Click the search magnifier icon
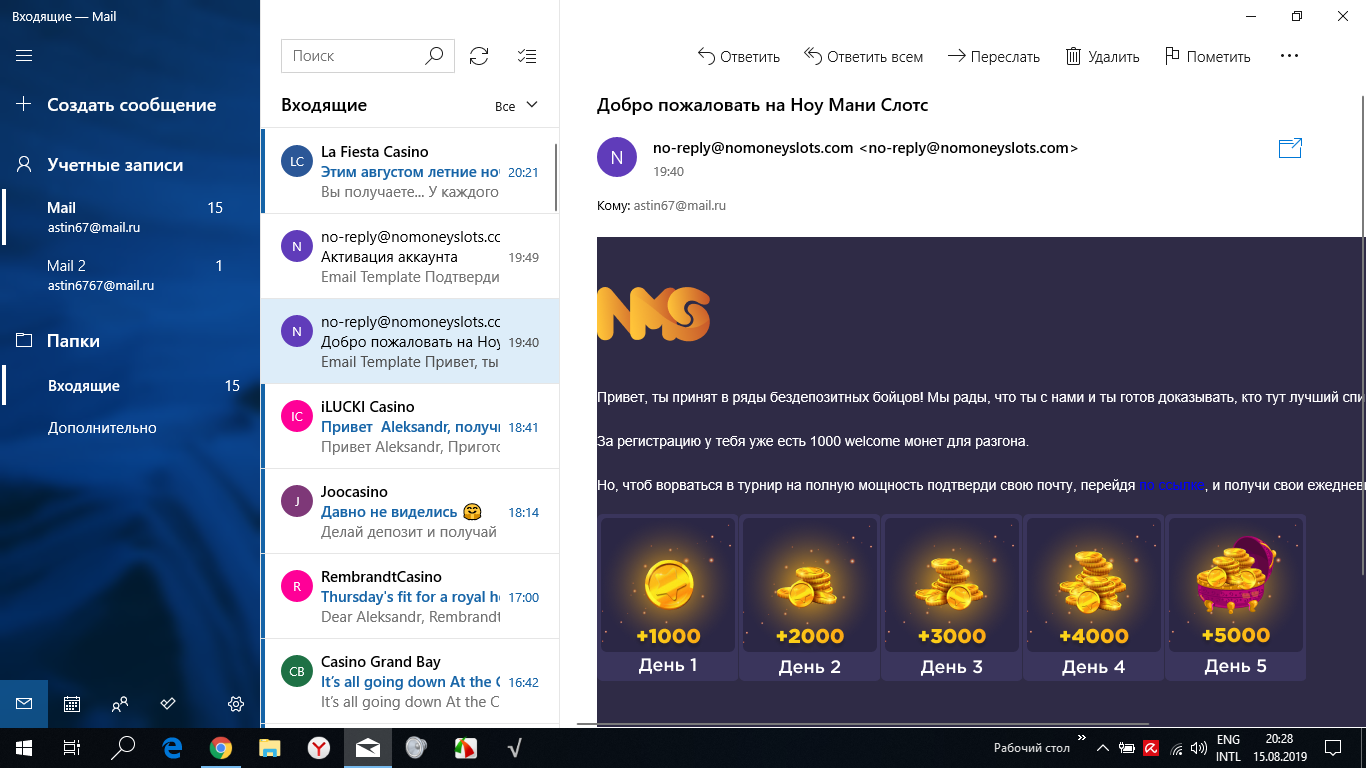The image size is (1366, 768). (434, 56)
